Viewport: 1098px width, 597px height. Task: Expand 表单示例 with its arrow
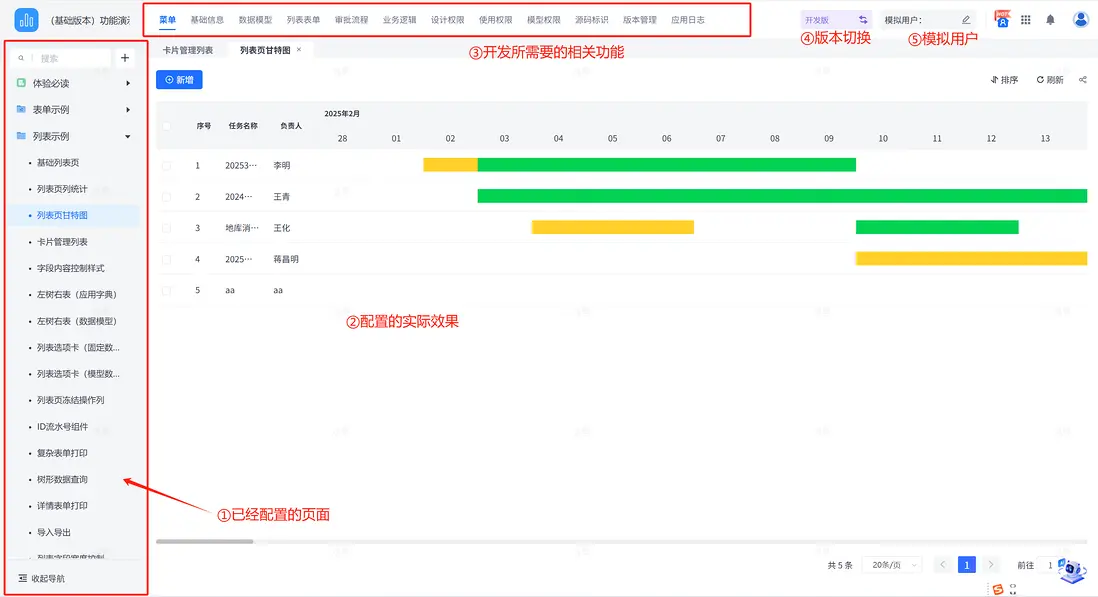coord(127,110)
